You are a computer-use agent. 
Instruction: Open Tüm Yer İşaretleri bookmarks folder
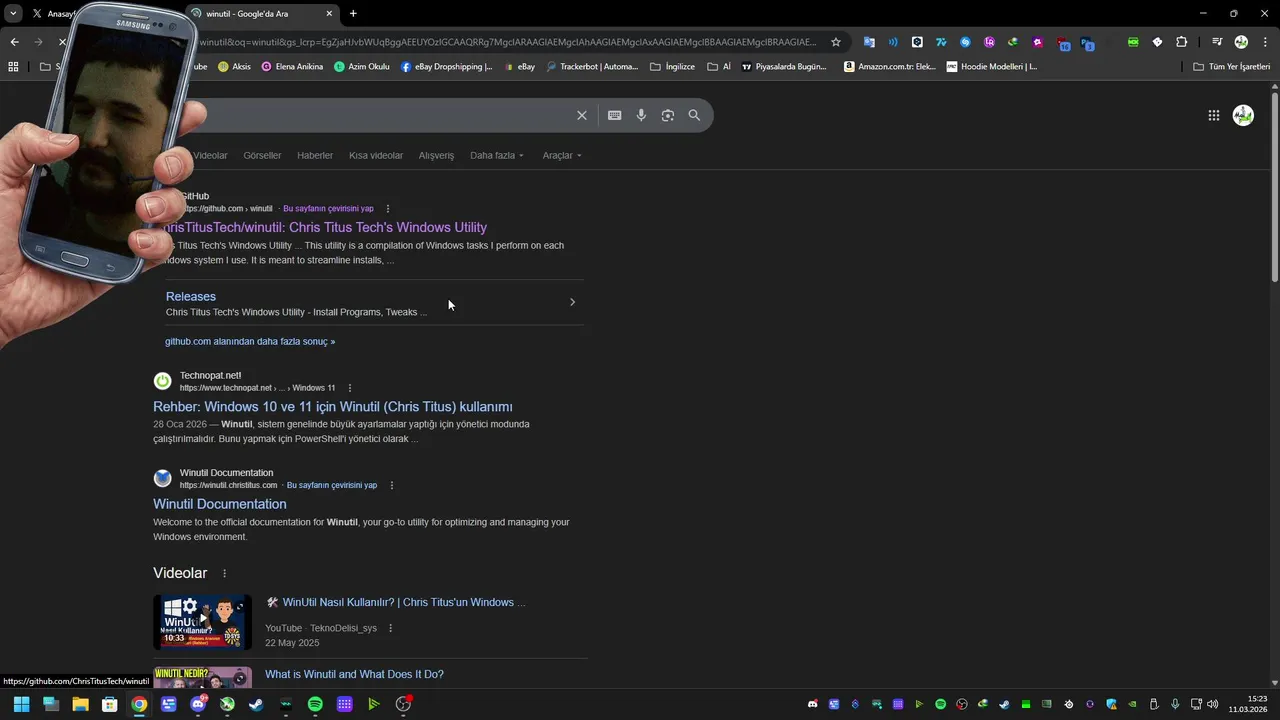pyautogui.click(x=1232, y=67)
